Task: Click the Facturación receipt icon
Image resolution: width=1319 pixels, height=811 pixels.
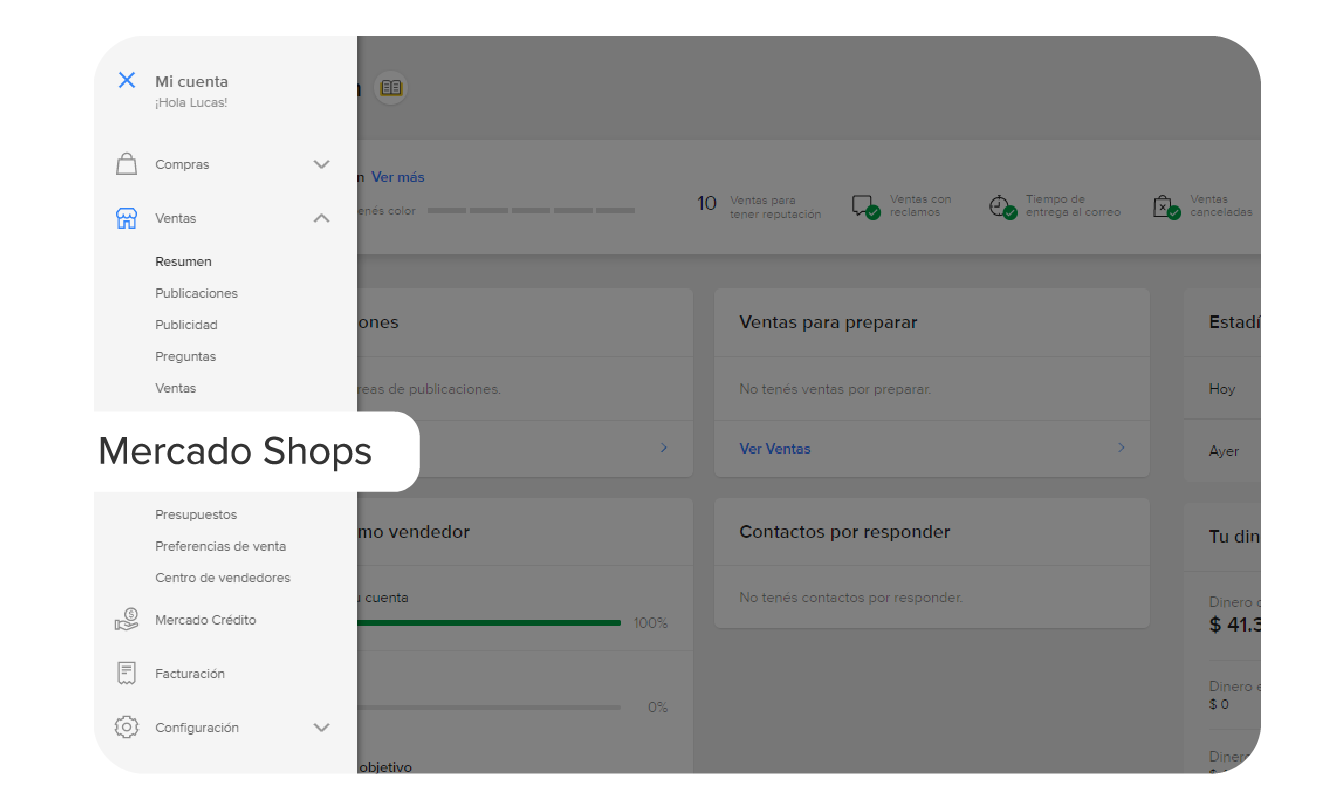Action: point(126,673)
